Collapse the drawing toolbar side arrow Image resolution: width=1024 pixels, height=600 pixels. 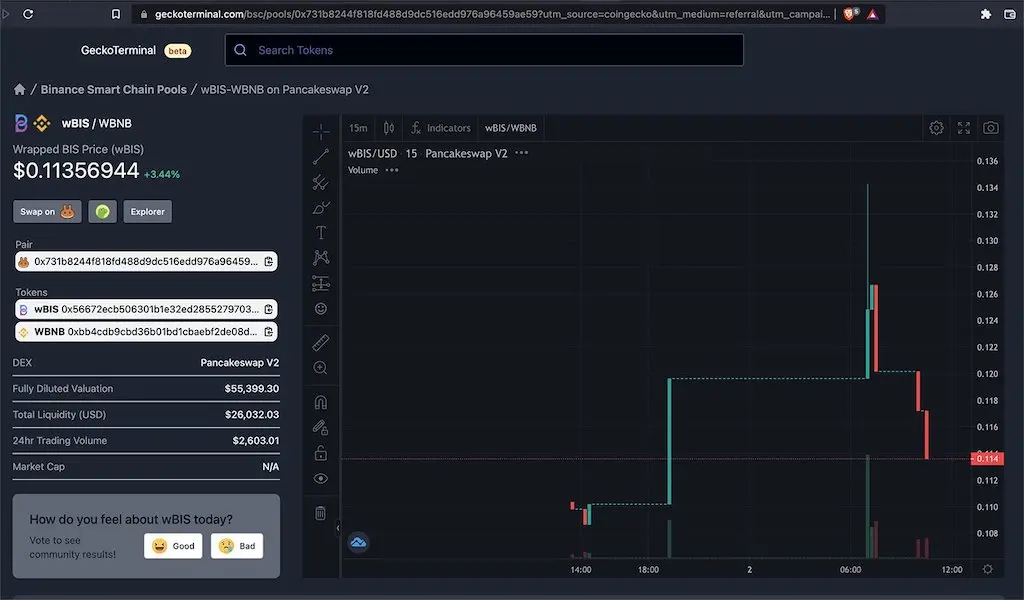click(338, 528)
